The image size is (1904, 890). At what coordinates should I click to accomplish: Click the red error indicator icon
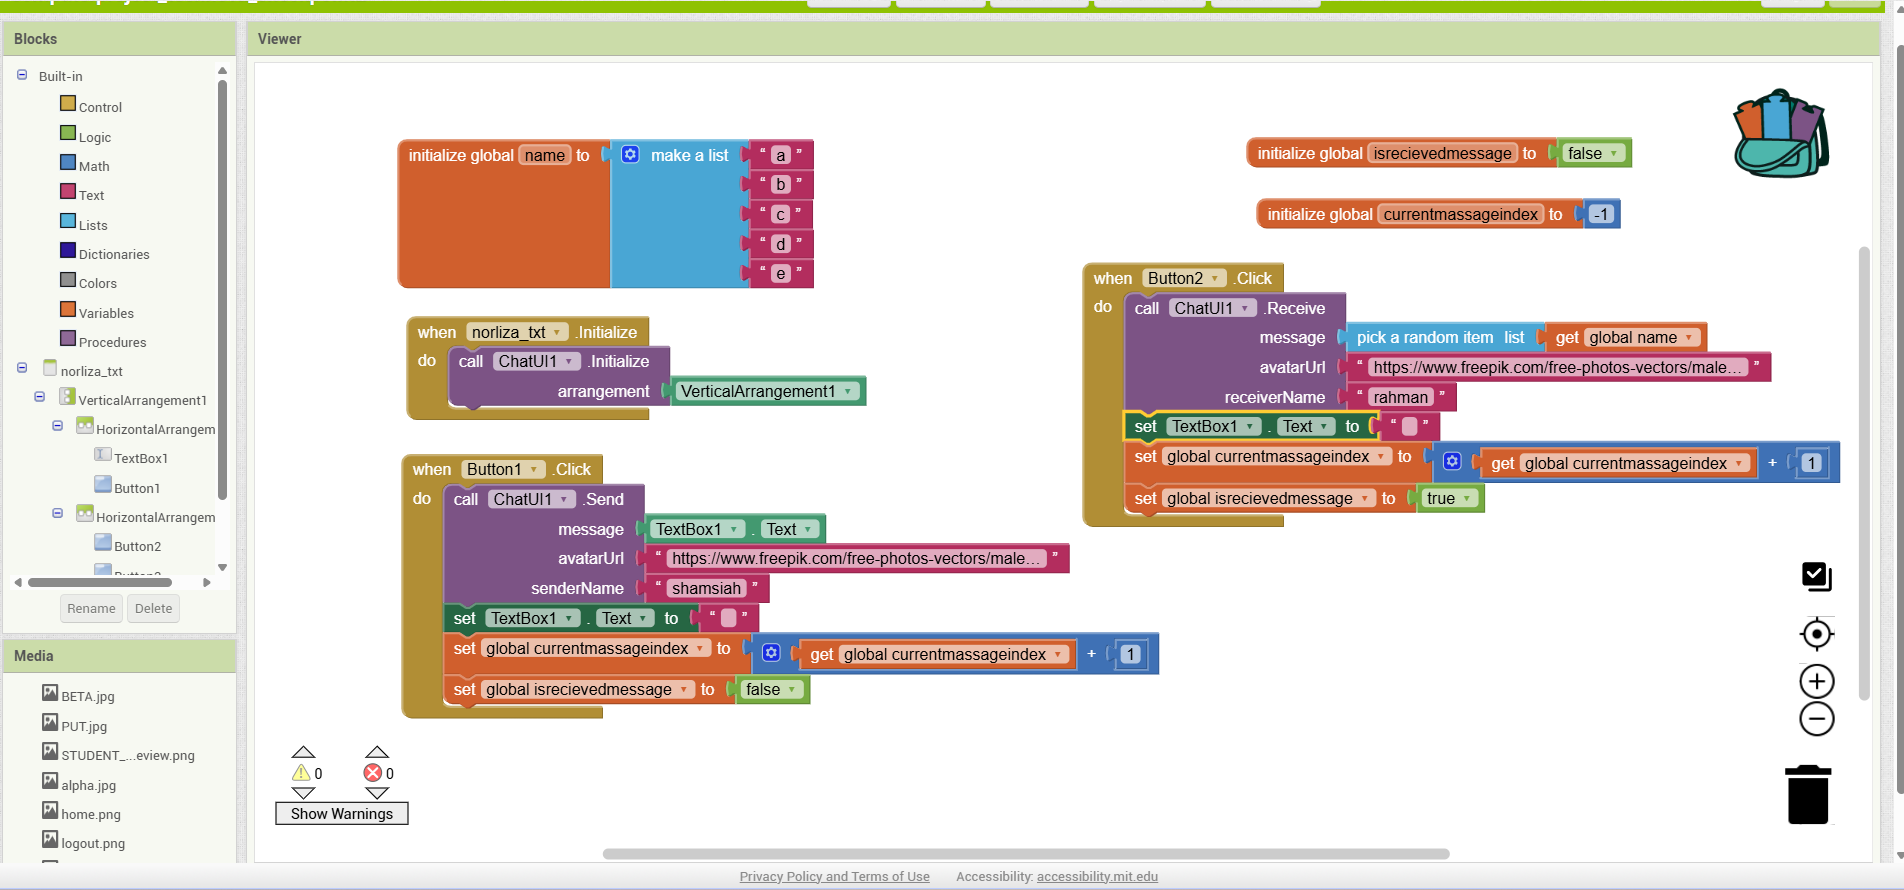coord(373,773)
